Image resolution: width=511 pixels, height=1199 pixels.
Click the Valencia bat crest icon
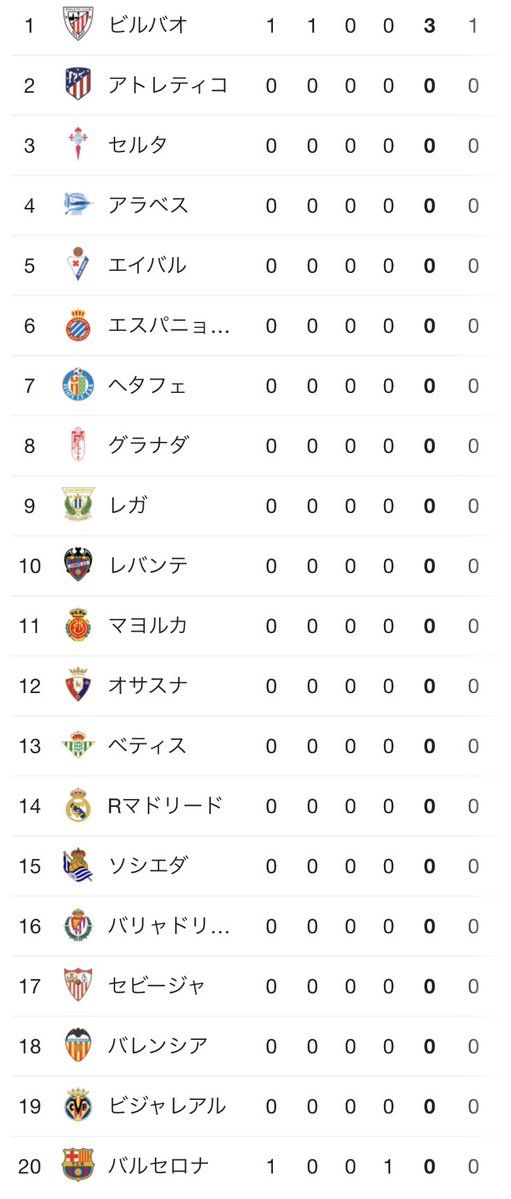pos(78,1045)
